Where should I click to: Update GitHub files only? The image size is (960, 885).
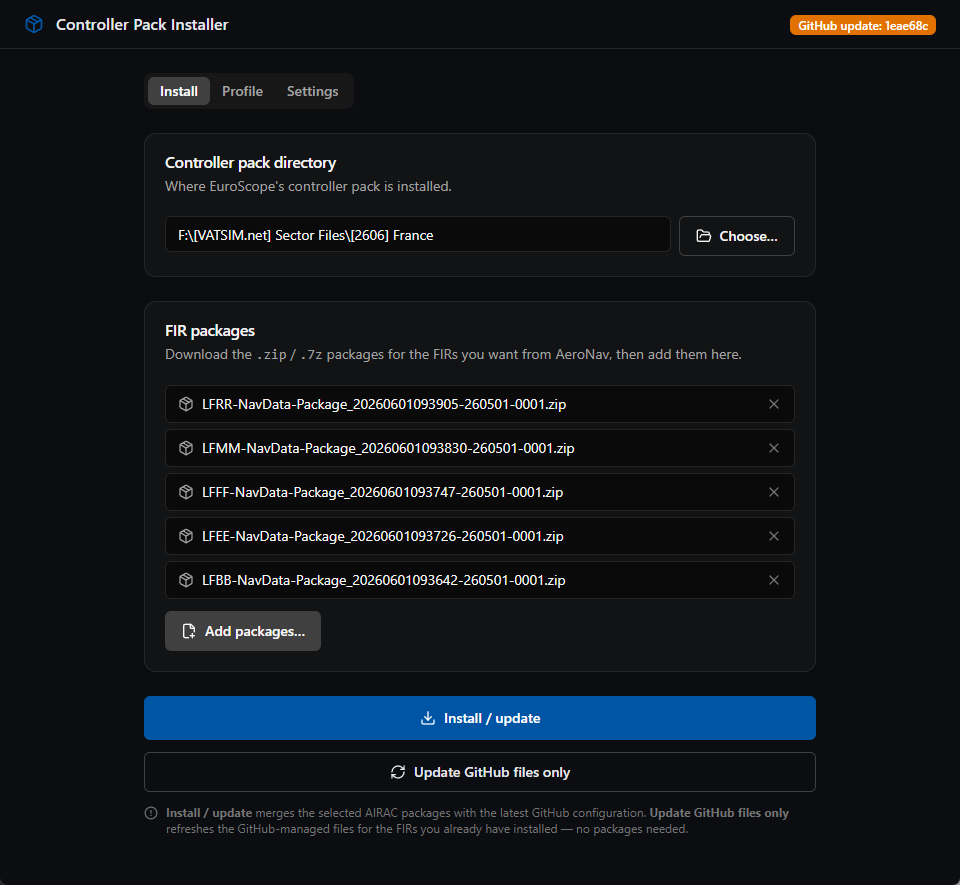480,772
